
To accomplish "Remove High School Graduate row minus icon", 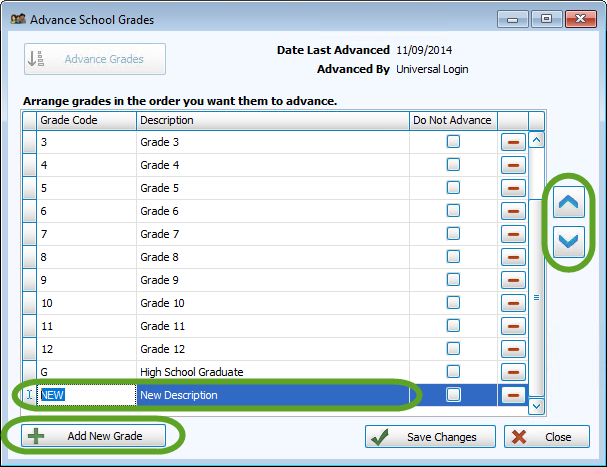I will (x=513, y=372).
